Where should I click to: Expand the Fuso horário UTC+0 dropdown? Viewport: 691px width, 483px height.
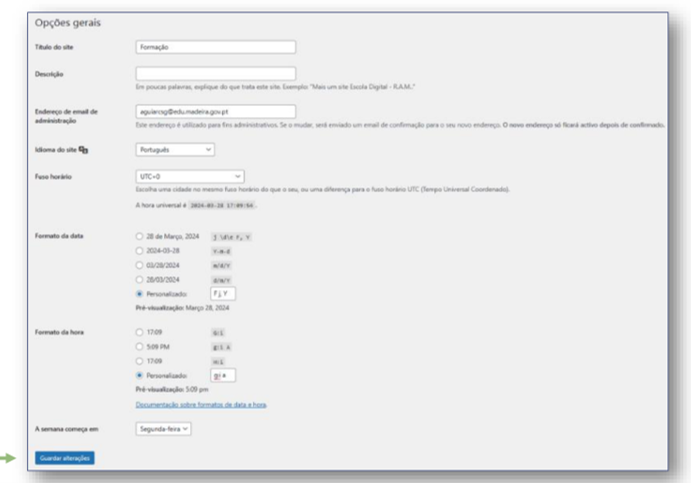(x=190, y=177)
